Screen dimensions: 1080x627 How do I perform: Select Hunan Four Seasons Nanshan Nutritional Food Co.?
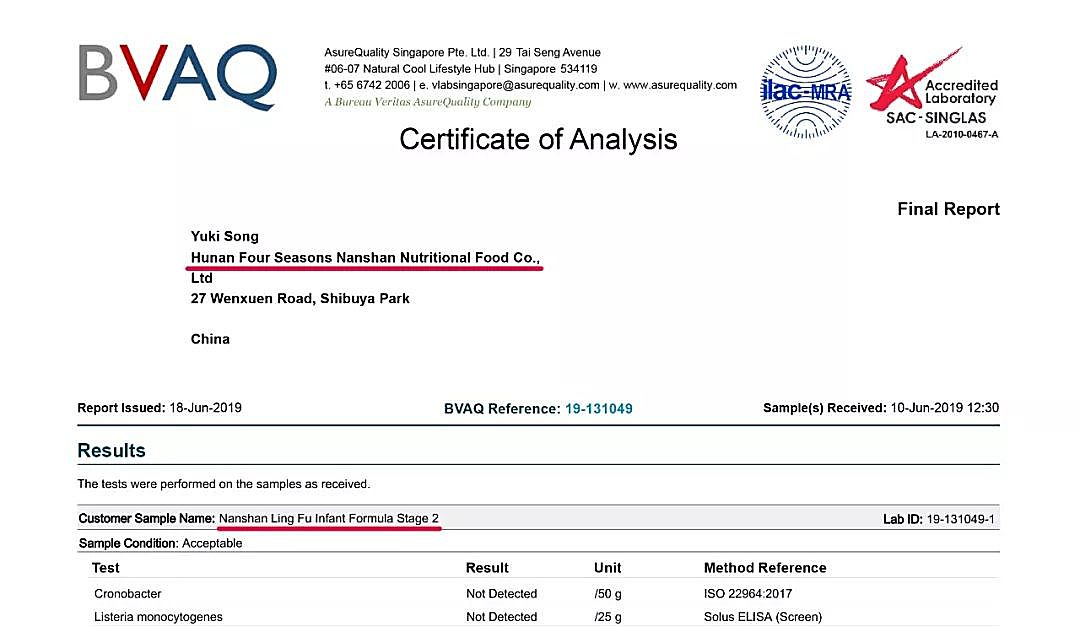tap(365, 258)
